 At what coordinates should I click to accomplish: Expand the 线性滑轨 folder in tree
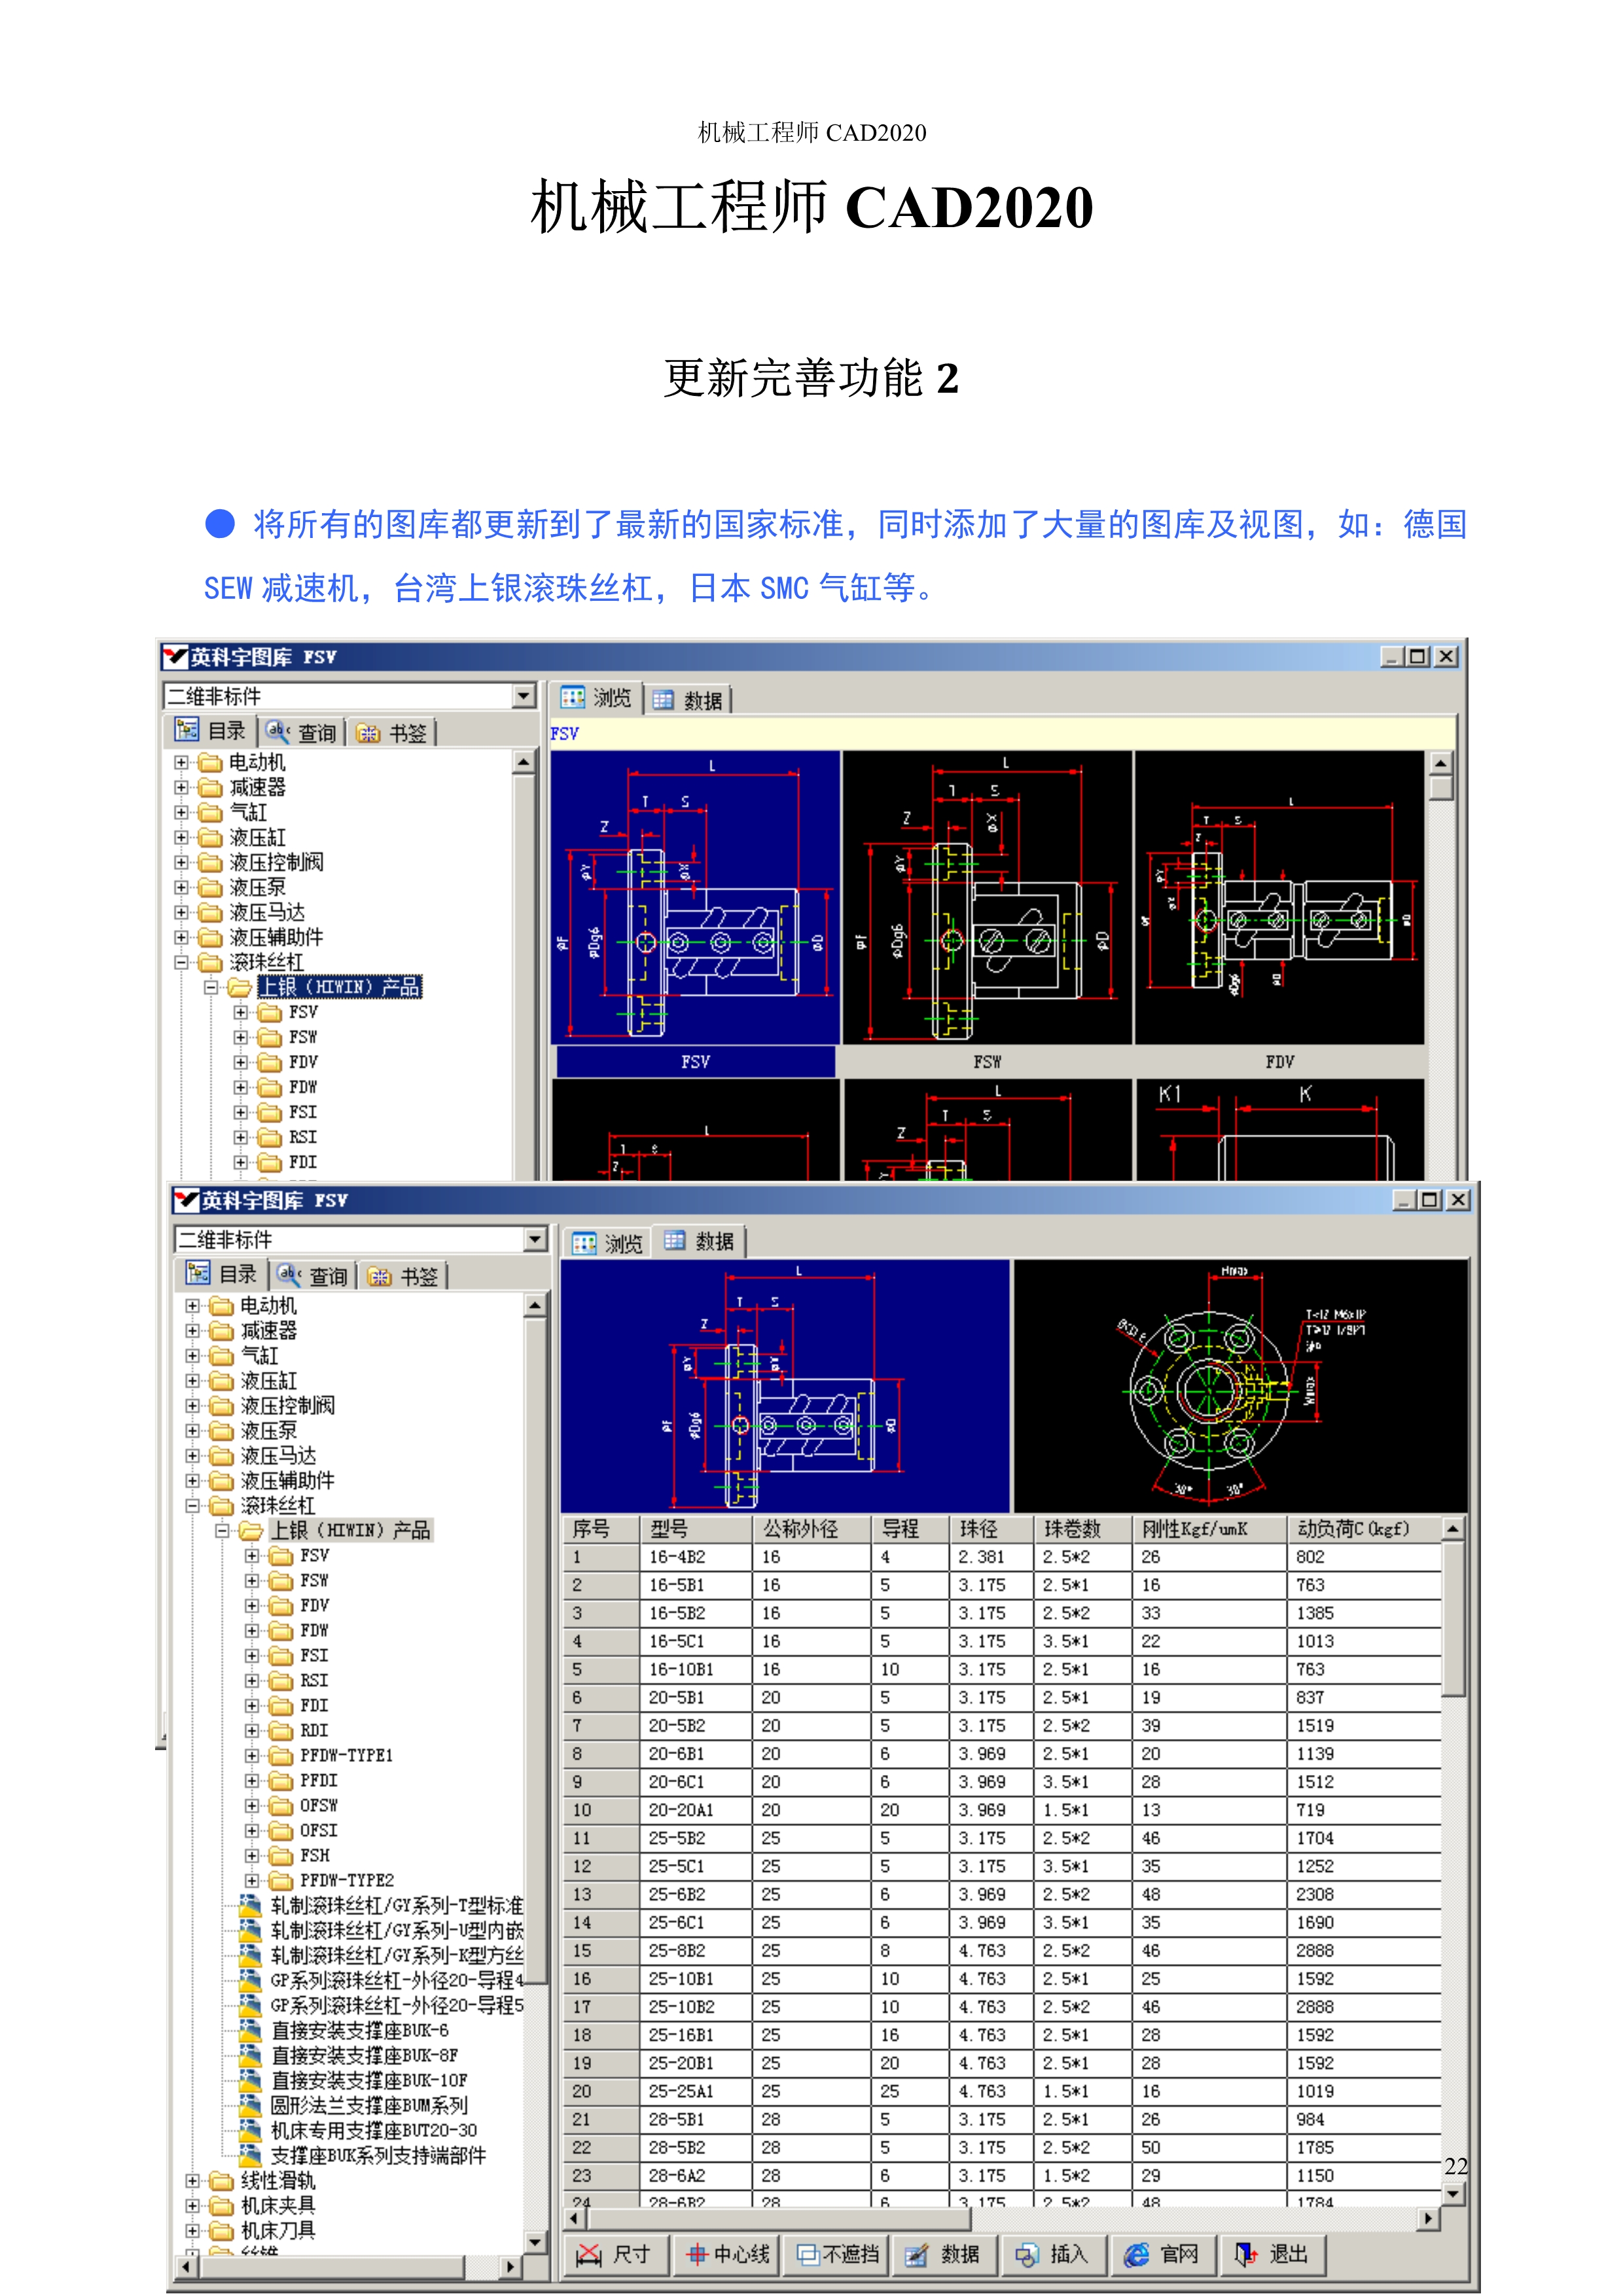[x=193, y=2180]
